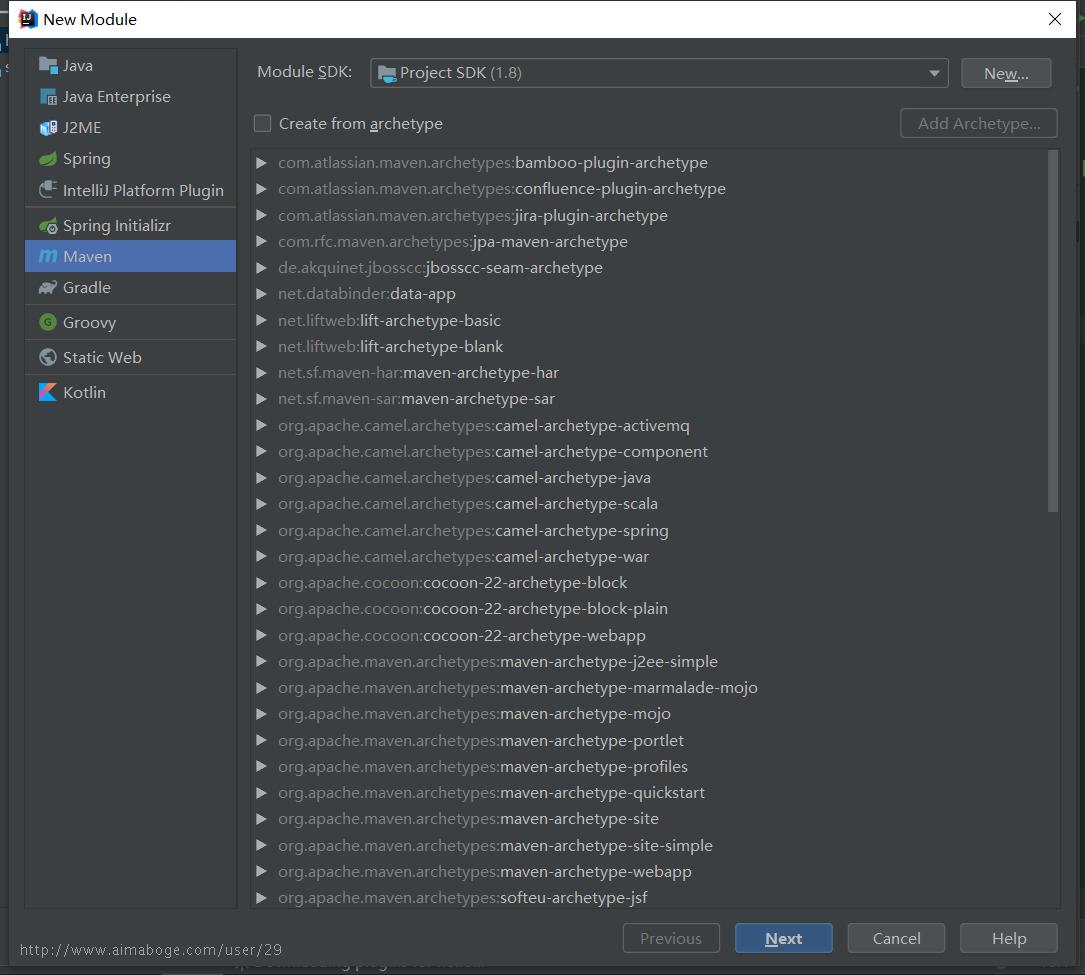Click the Project SDK folder icon

(388, 73)
